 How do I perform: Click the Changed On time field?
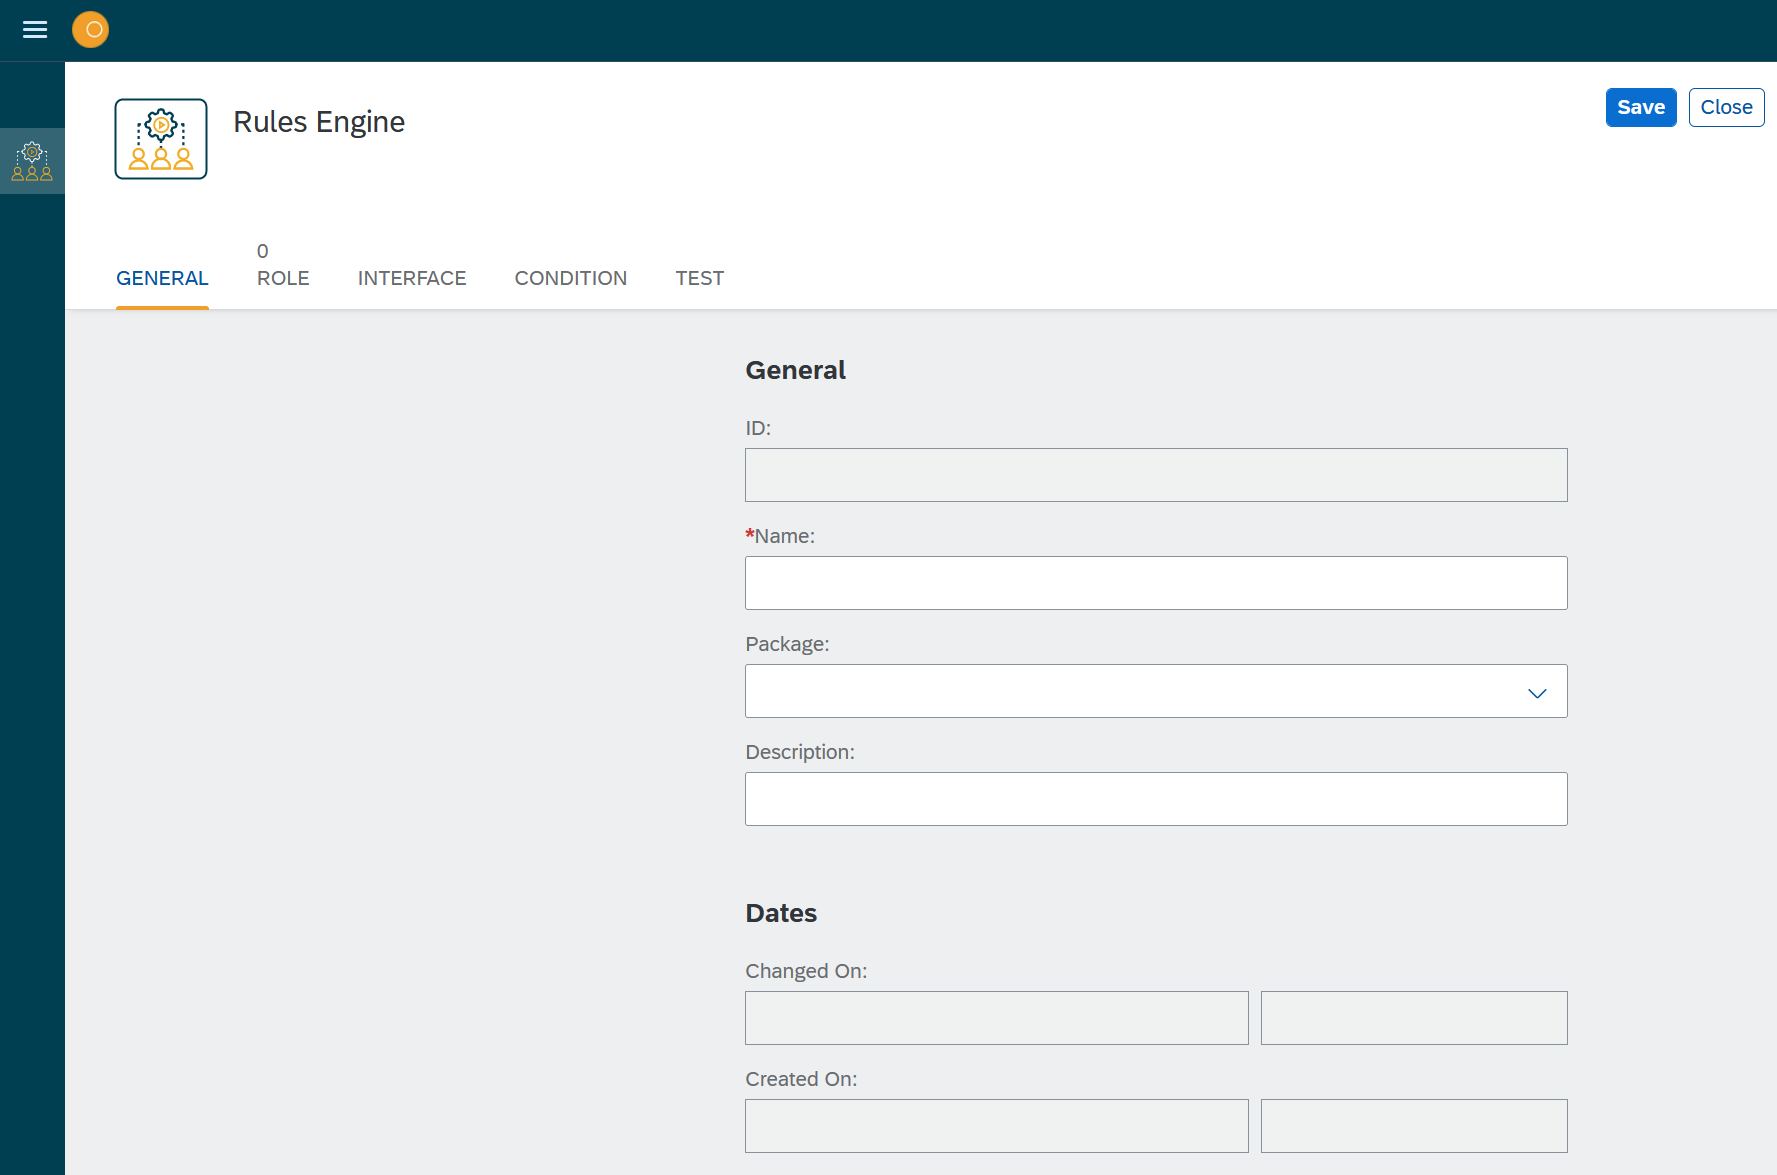(x=1414, y=1018)
